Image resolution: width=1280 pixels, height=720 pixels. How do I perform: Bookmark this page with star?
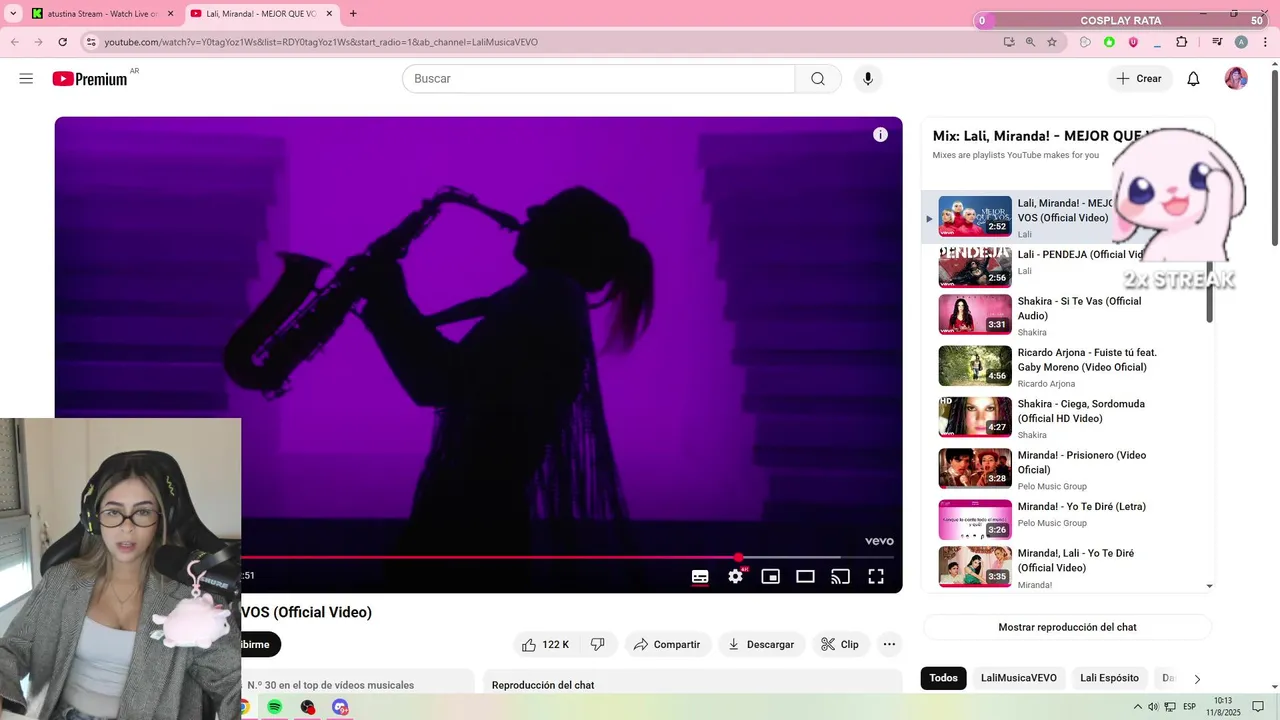(1052, 42)
